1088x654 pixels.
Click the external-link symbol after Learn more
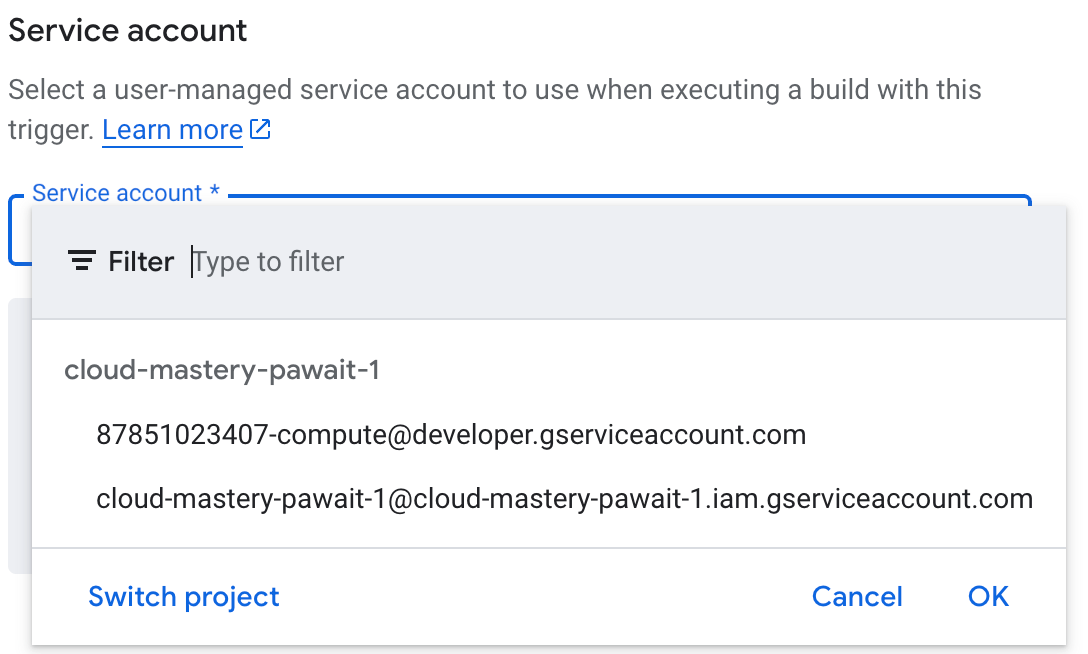(x=259, y=128)
